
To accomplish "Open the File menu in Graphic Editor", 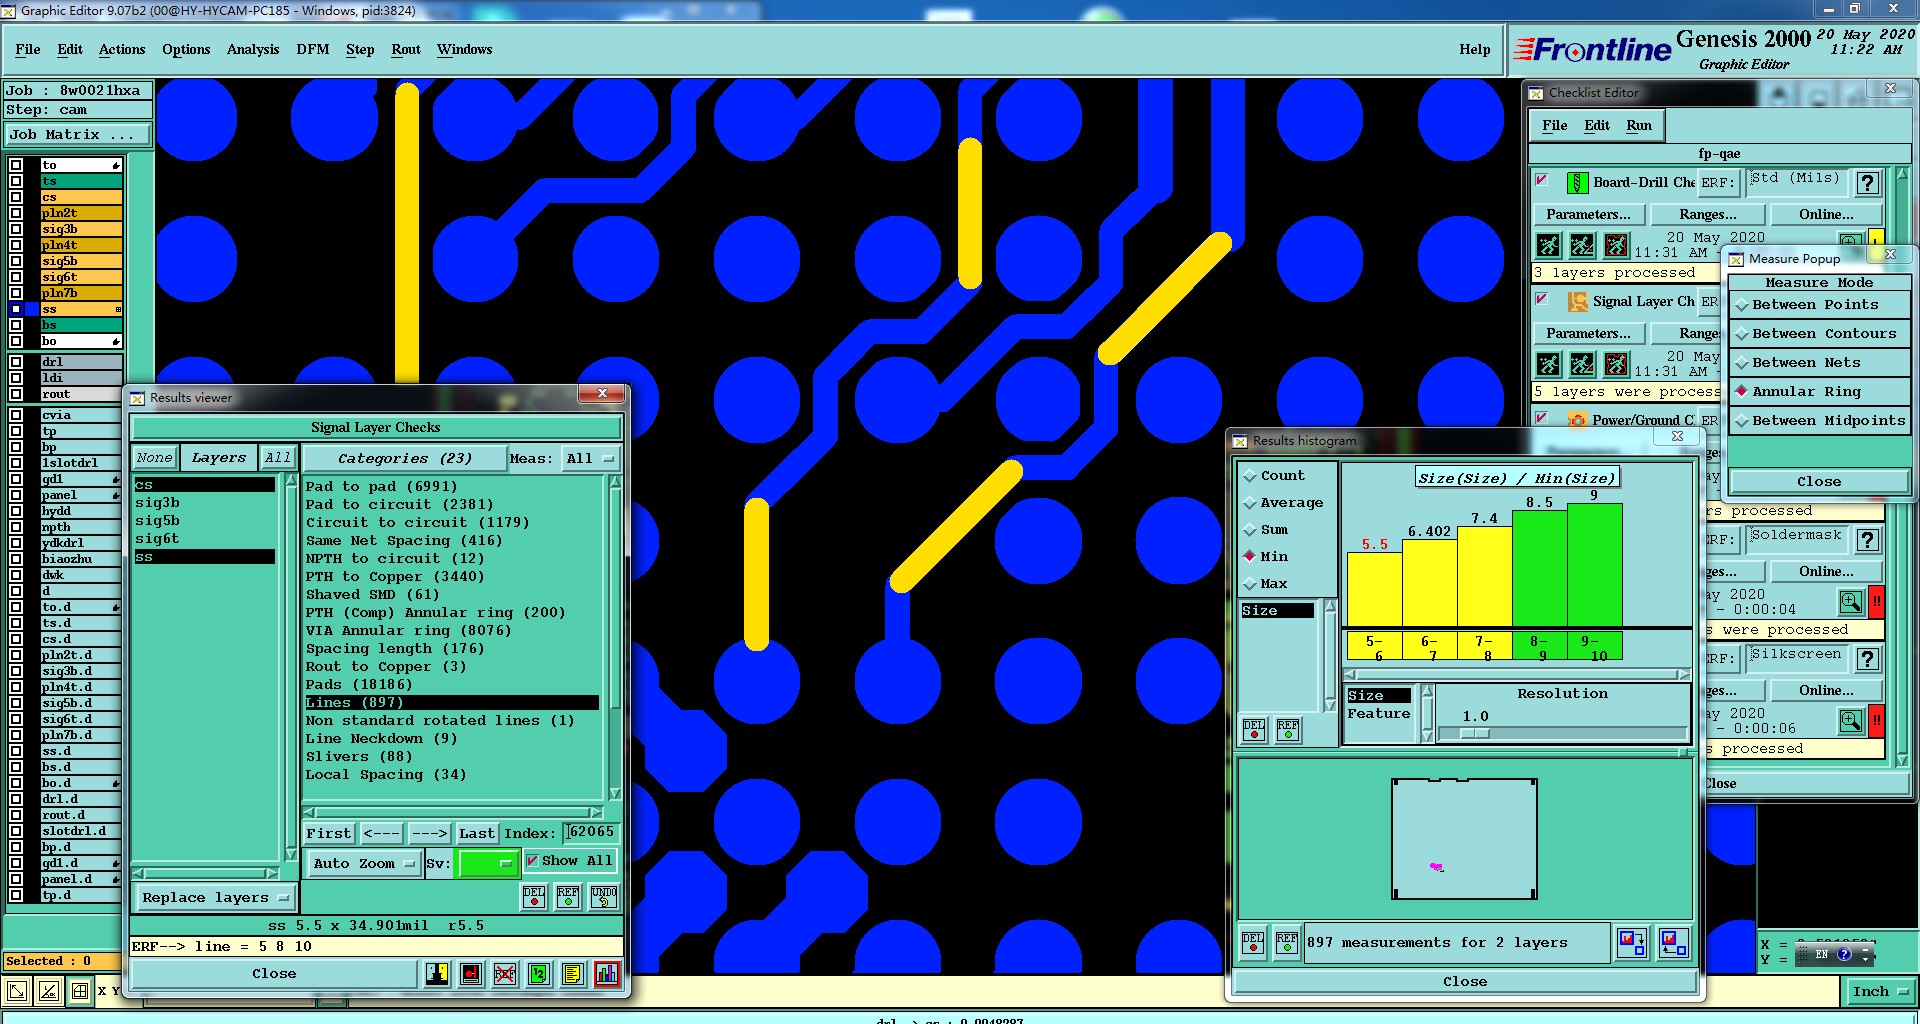I will (x=28, y=50).
